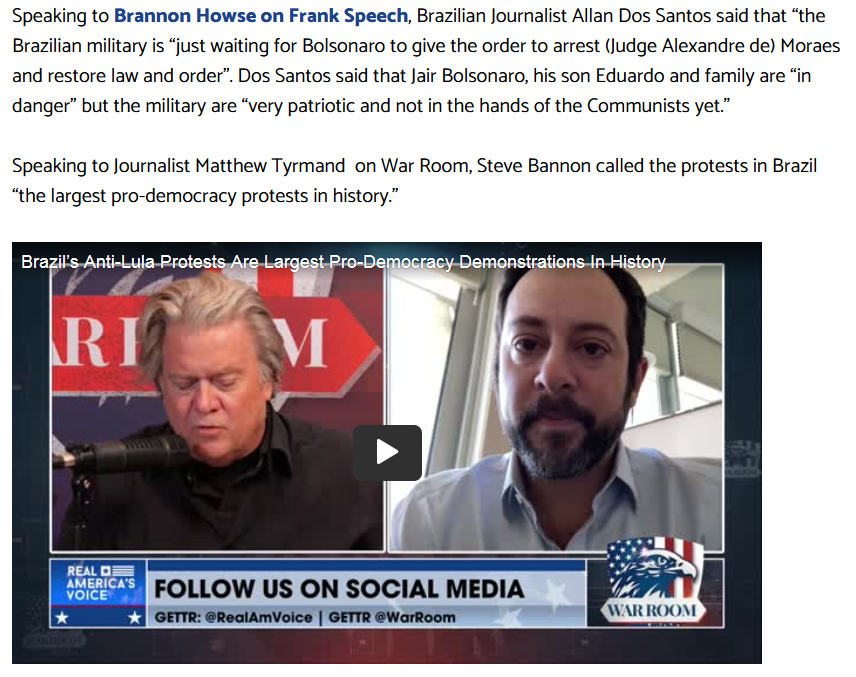Click the left white star under Real America's Voice
The width and height of the screenshot is (856, 677).
pyautogui.click(x=62, y=617)
